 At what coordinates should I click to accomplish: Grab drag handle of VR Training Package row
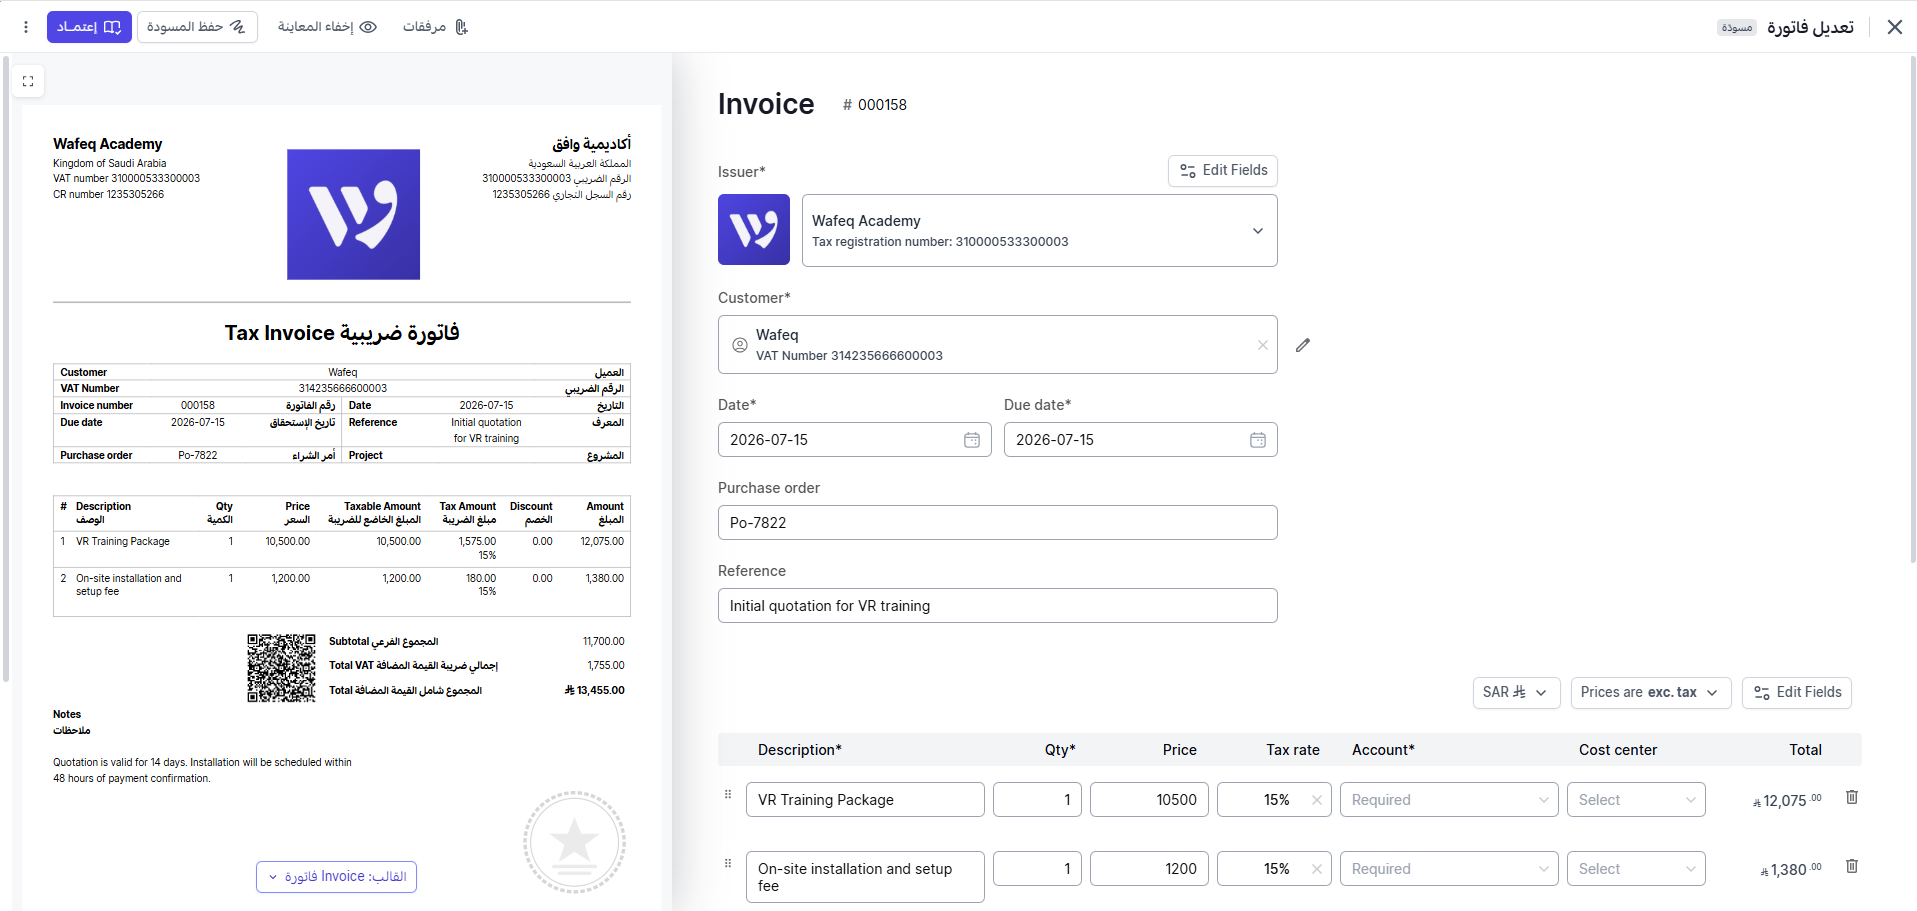(728, 795)
